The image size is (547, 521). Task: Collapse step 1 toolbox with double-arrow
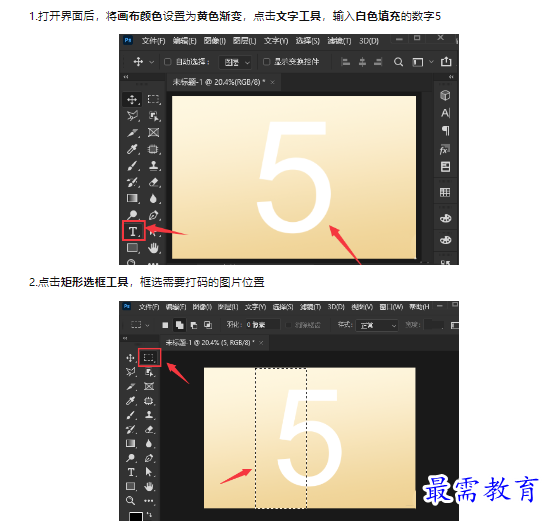point(126,77)
